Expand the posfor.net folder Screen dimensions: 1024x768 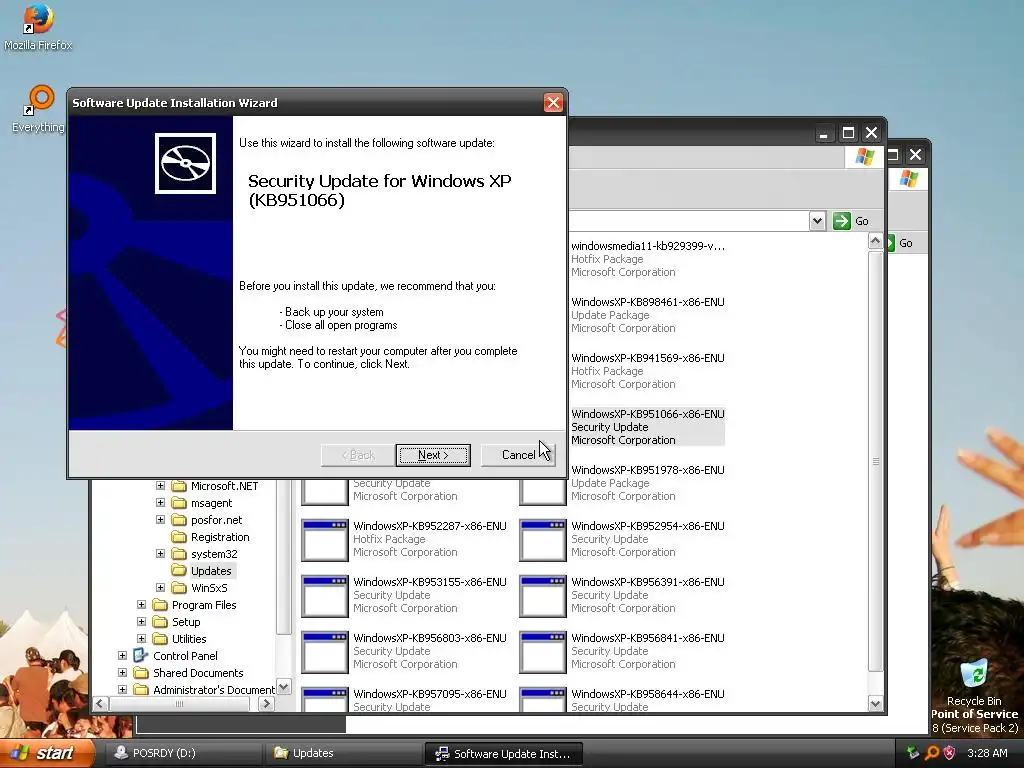160,520
